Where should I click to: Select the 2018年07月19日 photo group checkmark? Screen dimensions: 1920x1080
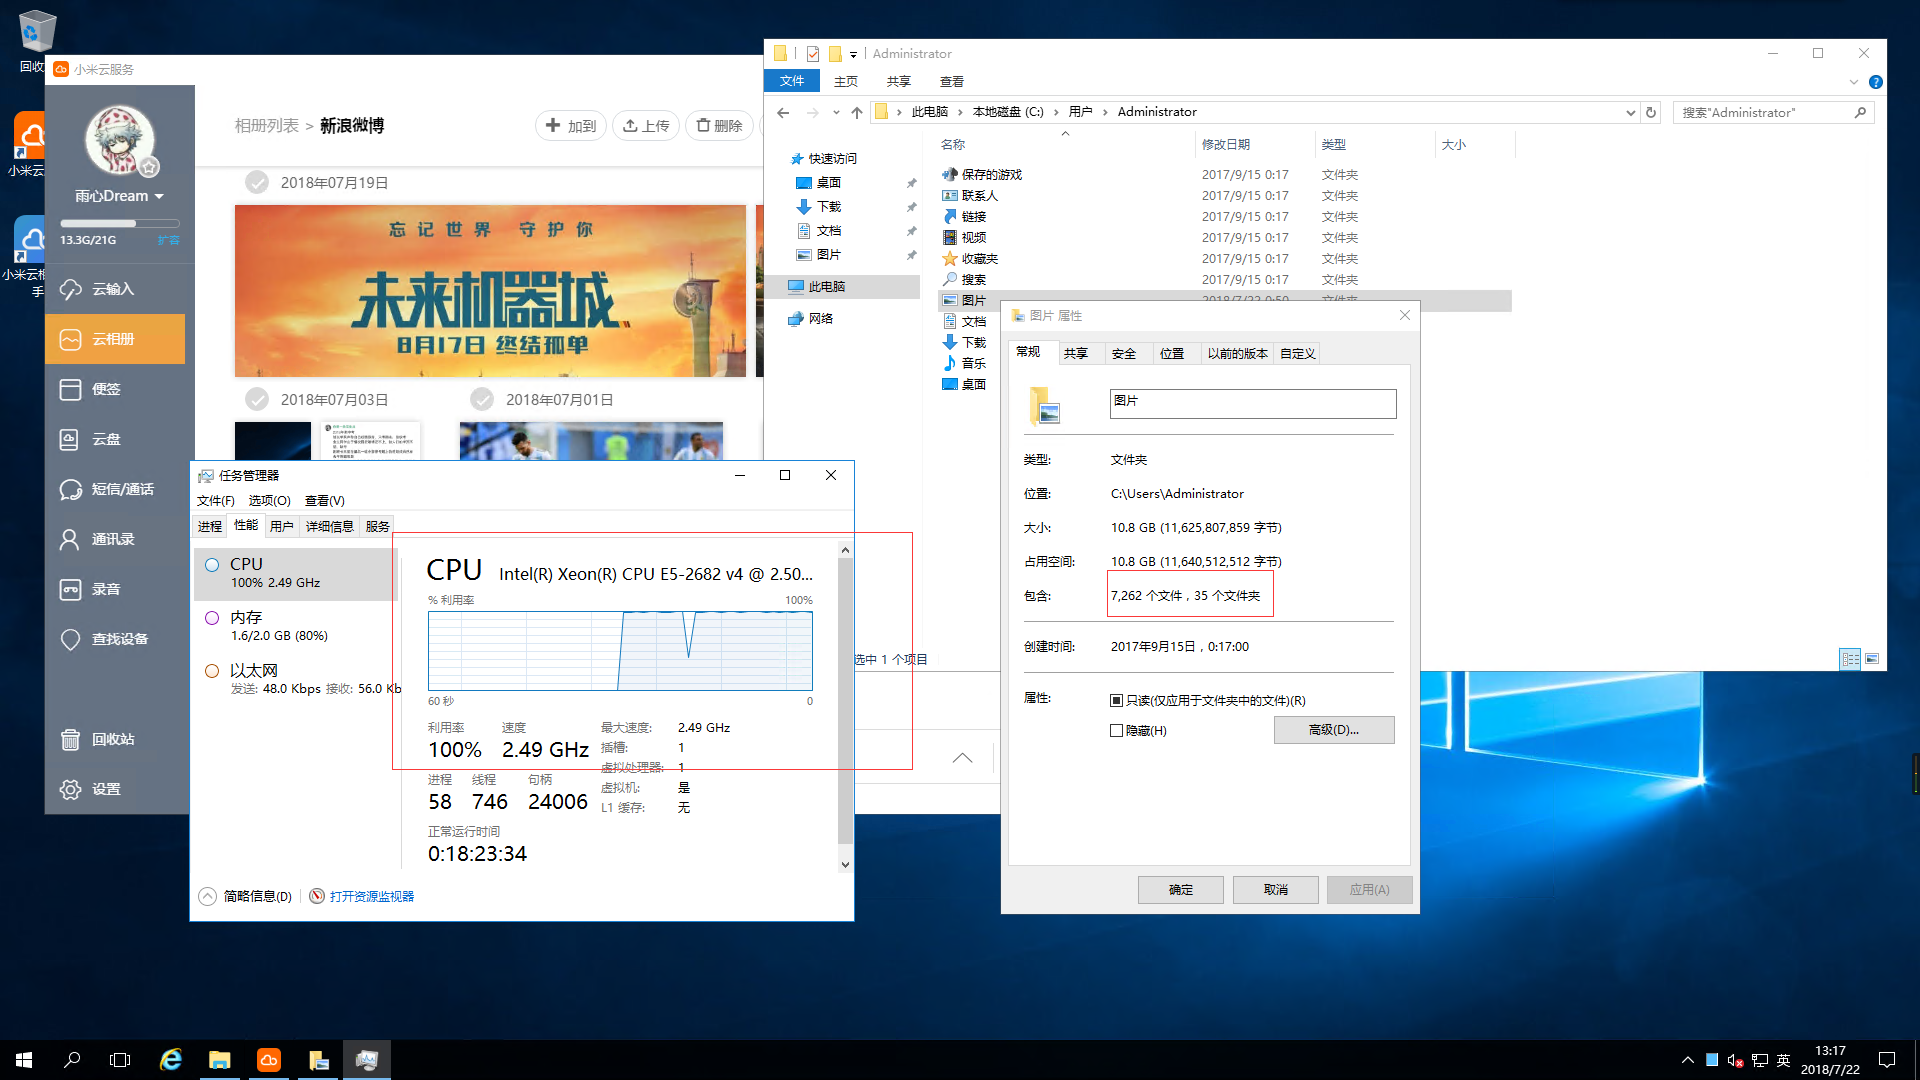[x=257, y=182]
